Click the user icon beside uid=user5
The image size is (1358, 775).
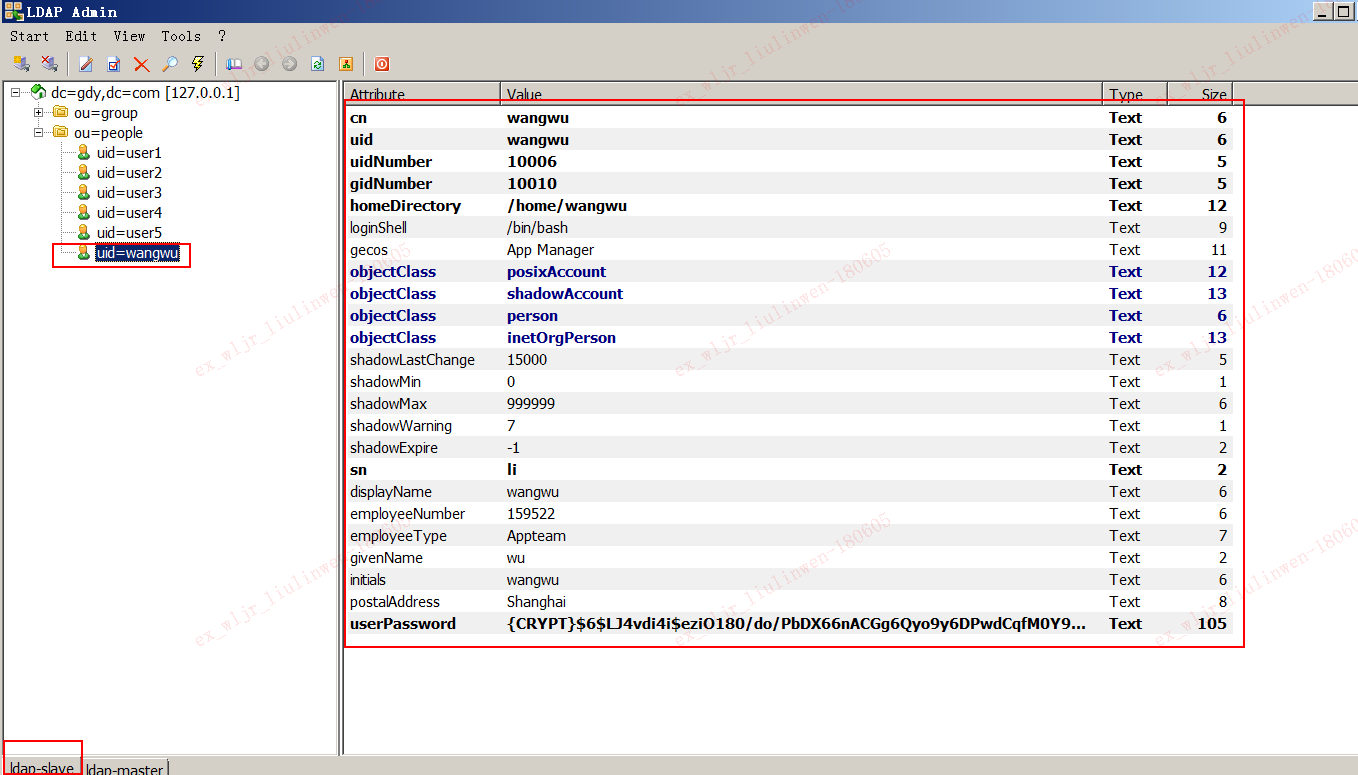point(84,233)
